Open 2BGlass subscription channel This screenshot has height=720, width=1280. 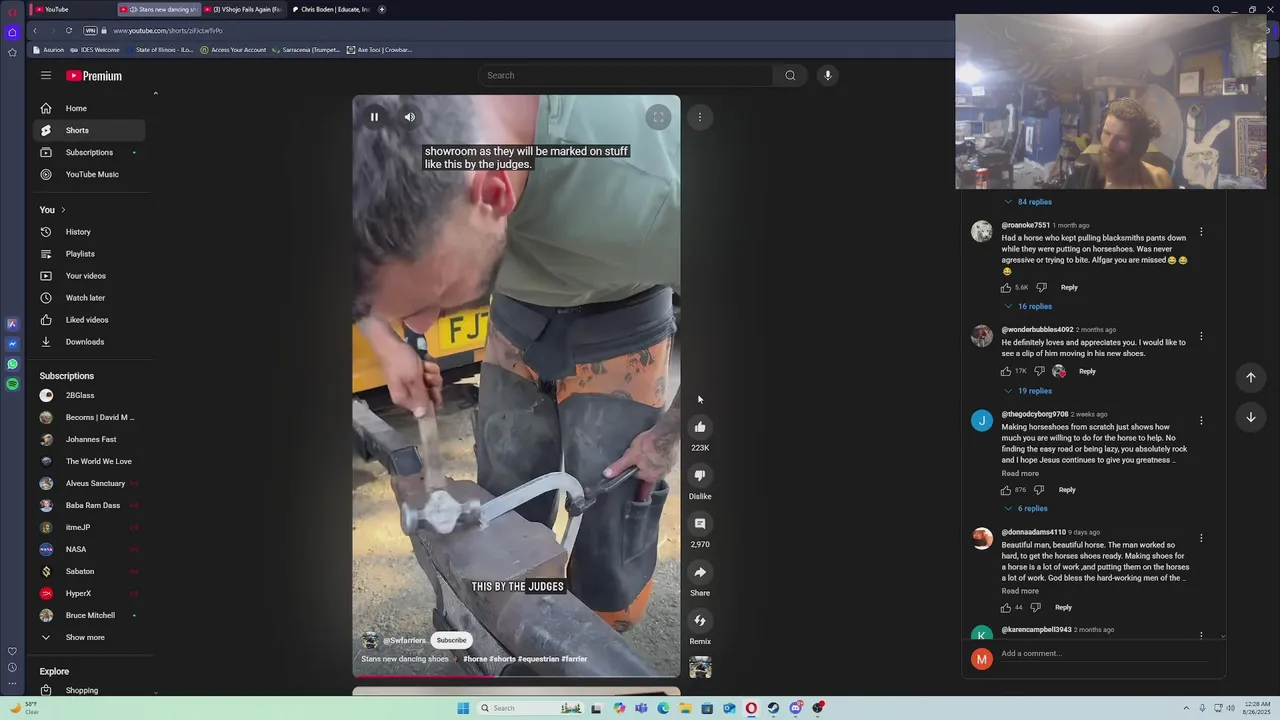90,395
